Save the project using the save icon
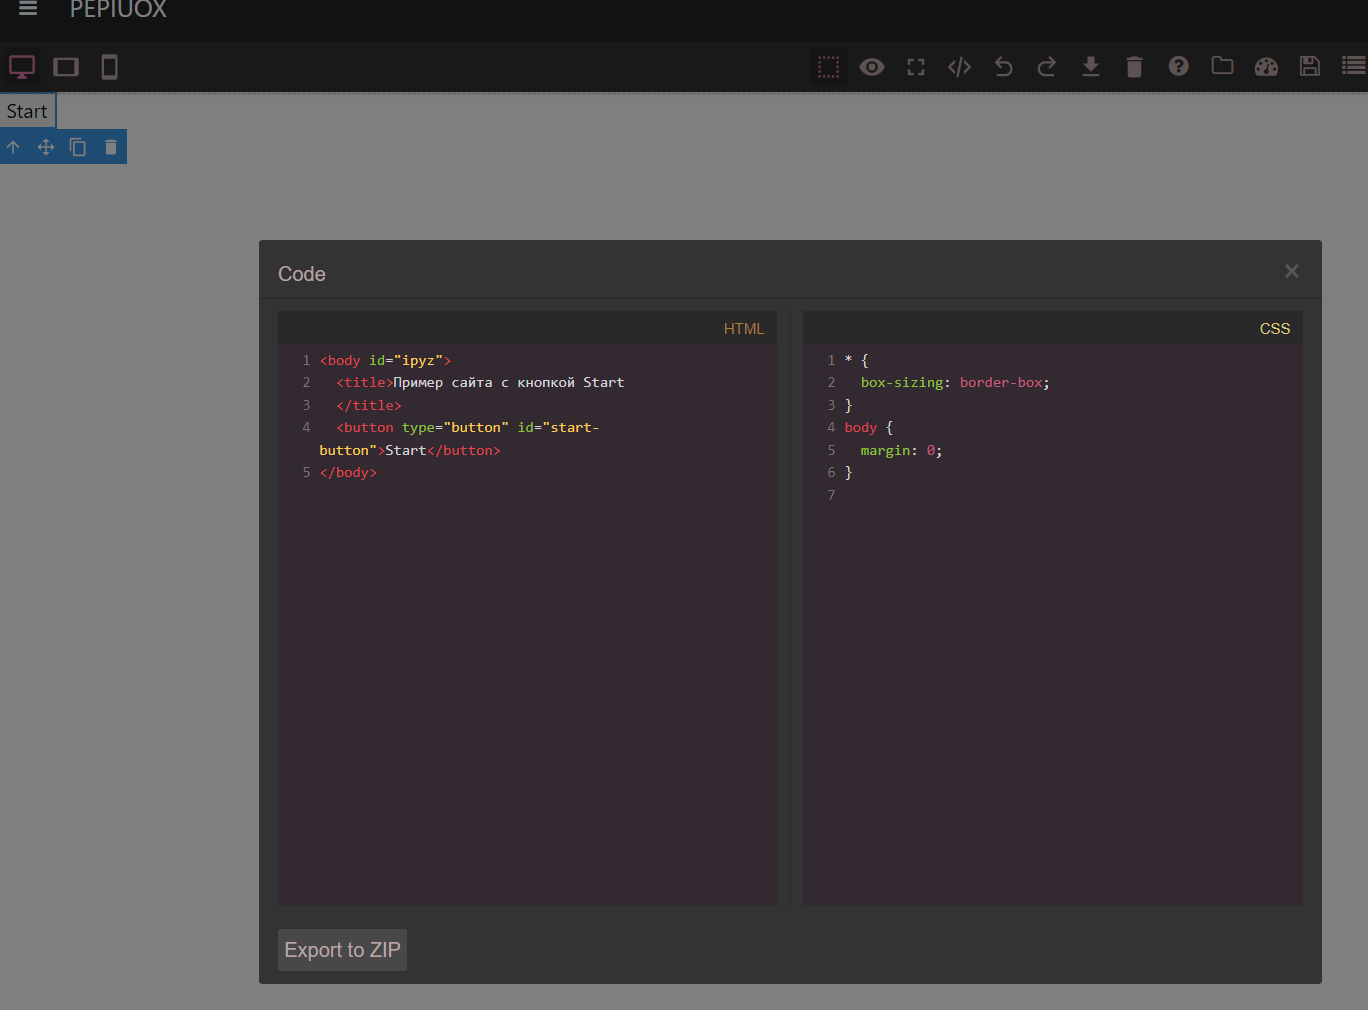The width and height of the screenshot is (1368, 1010). pyautogui.click(x=1310, y=67)
